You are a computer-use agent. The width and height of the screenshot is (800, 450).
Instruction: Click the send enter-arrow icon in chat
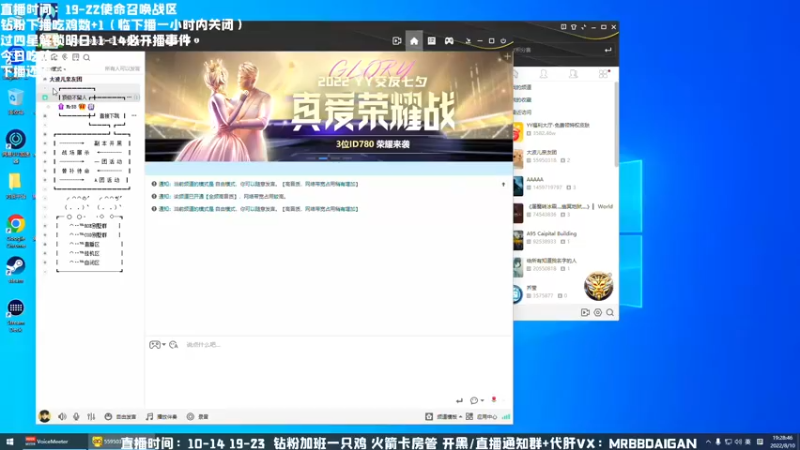[x=459, y=401]
